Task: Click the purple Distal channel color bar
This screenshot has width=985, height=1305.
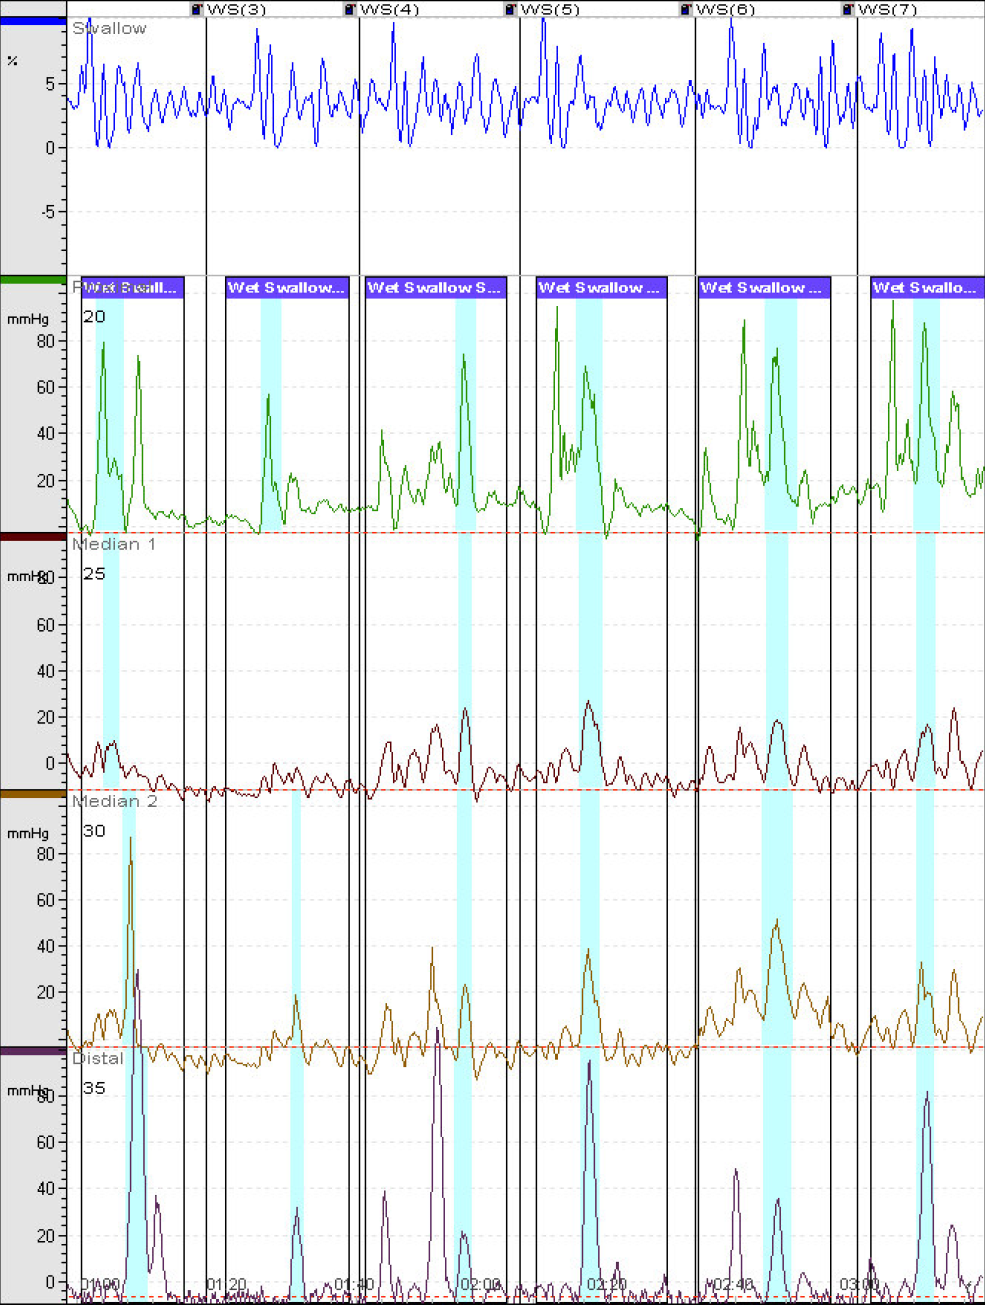Action: 33,1051
